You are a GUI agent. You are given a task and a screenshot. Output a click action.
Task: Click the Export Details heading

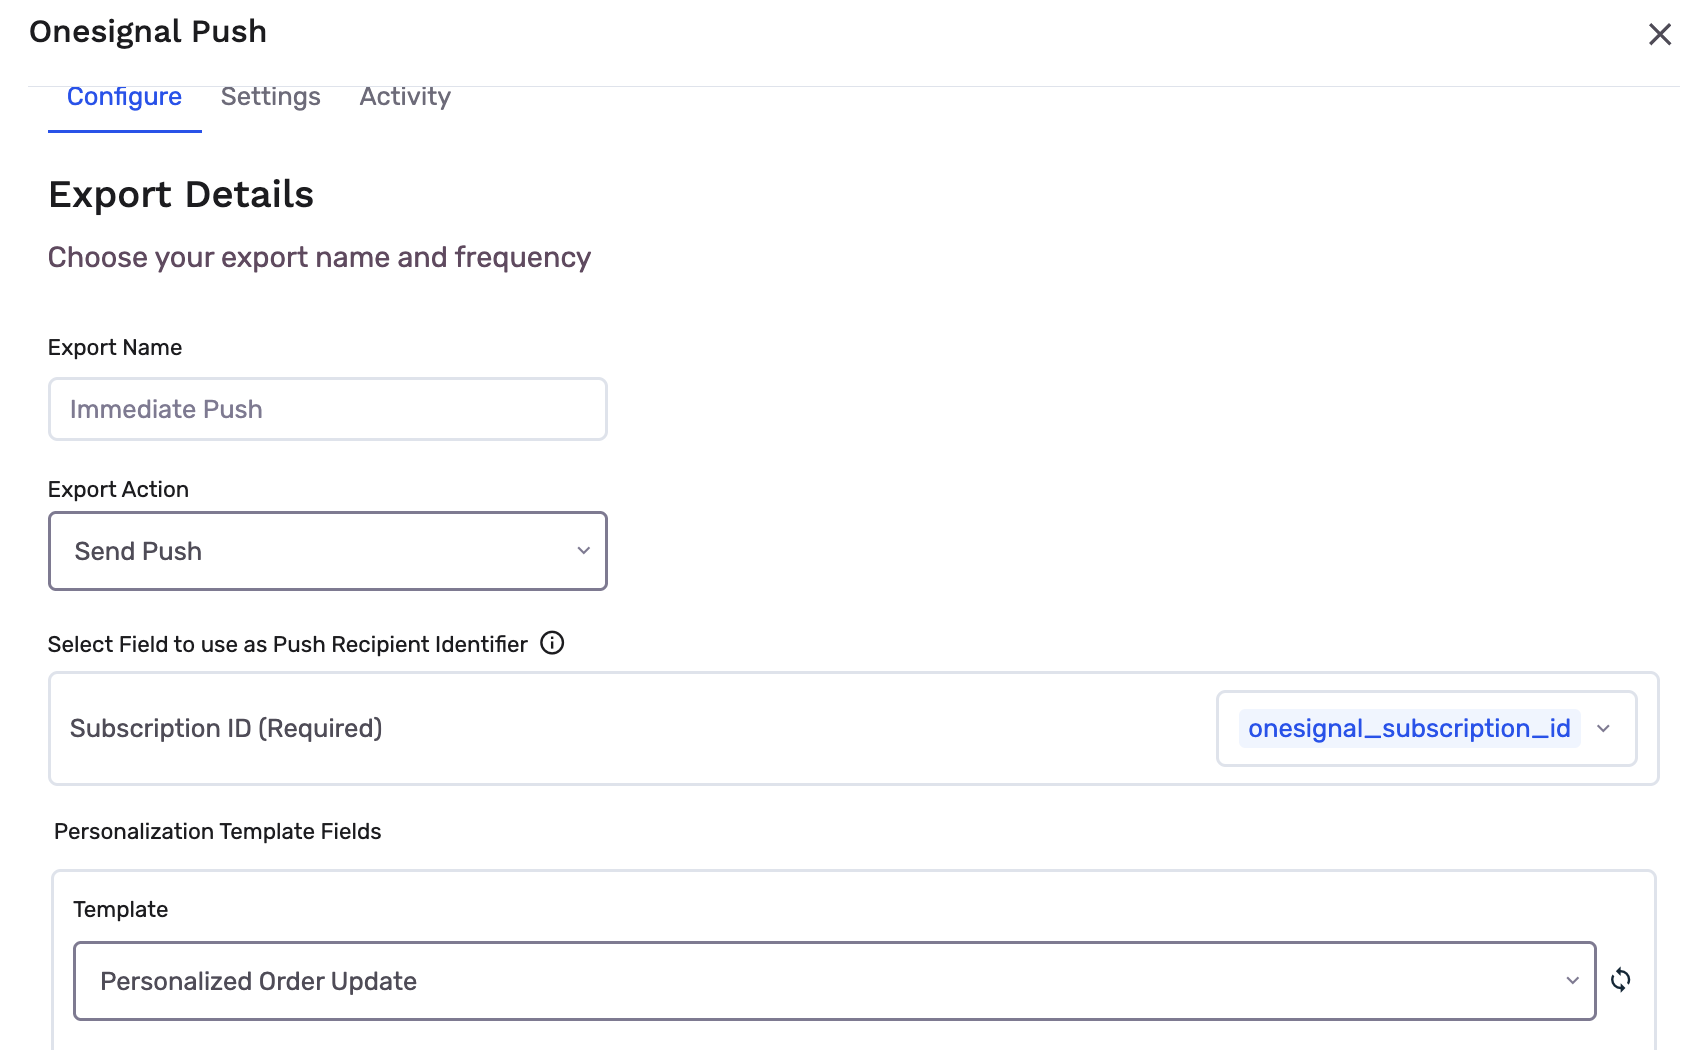point(180,194)
